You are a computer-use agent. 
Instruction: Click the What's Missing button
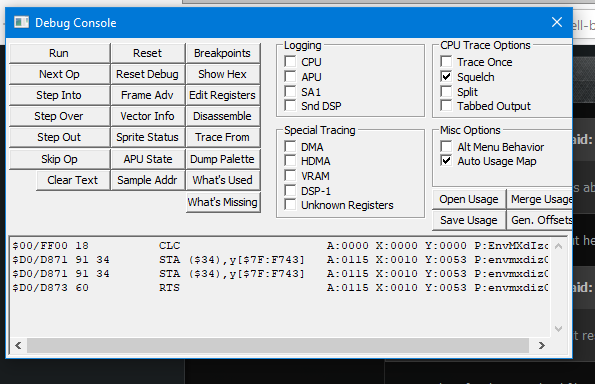pos(223,202)
